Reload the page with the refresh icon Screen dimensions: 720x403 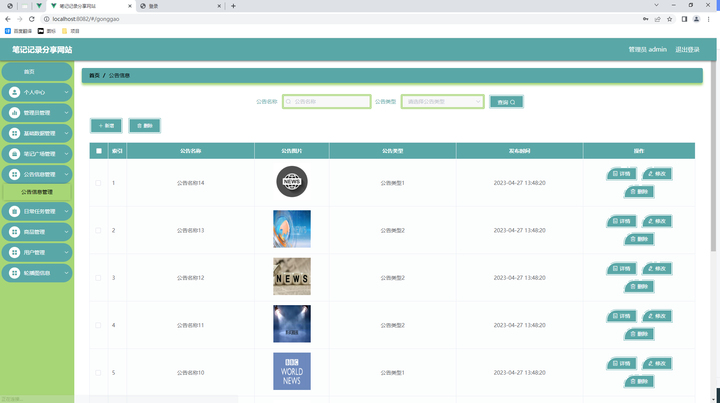32,19
